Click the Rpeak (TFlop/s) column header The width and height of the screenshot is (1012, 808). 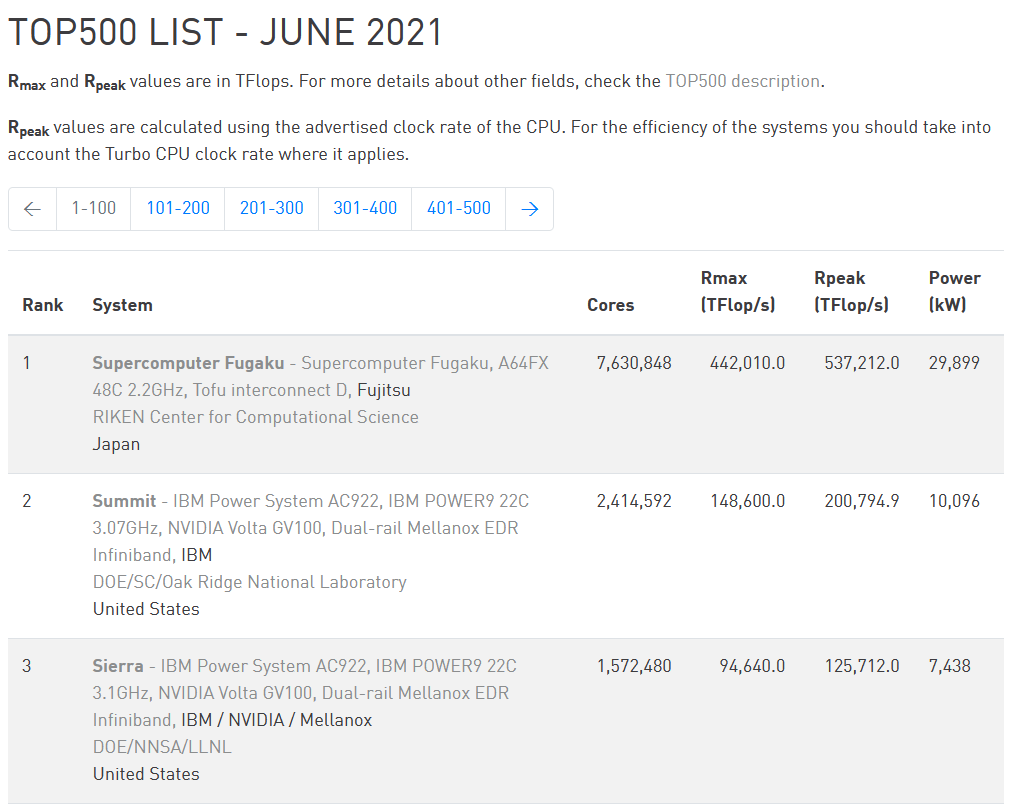(851, 292)
